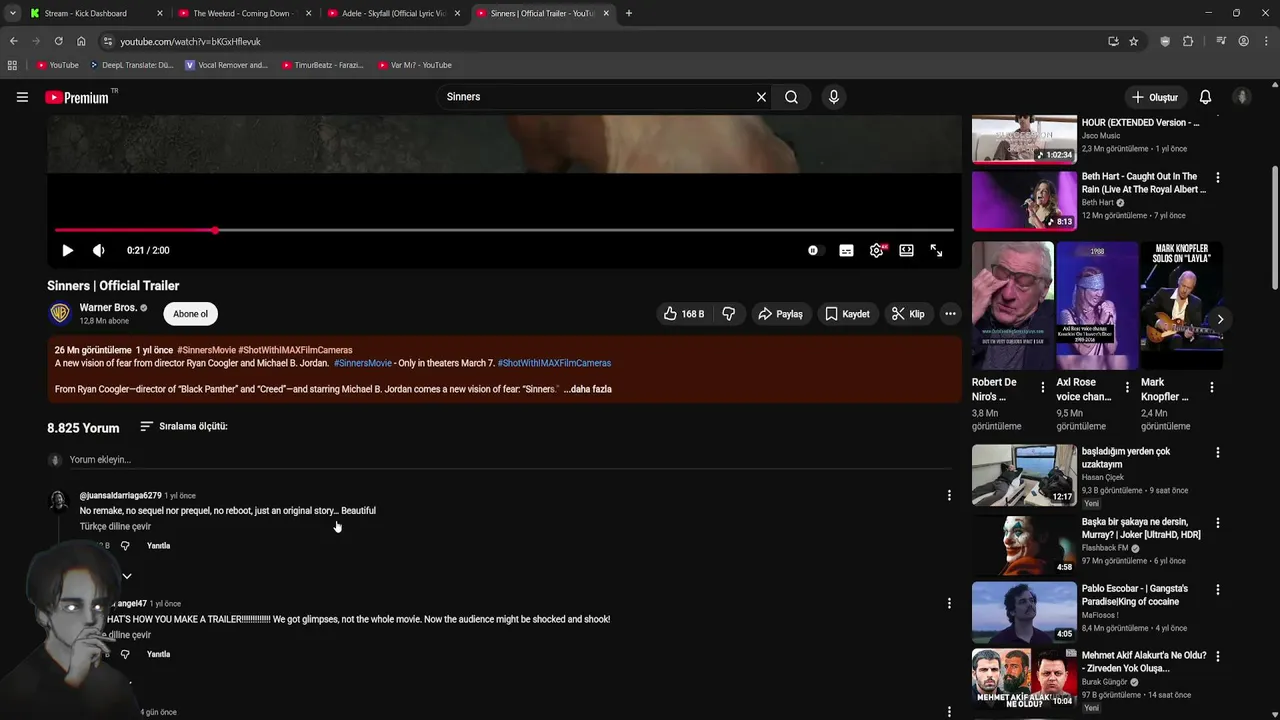Open the Vocal Remover bookmark
This screenshot has width=1280, height=720.
[226, 65]
